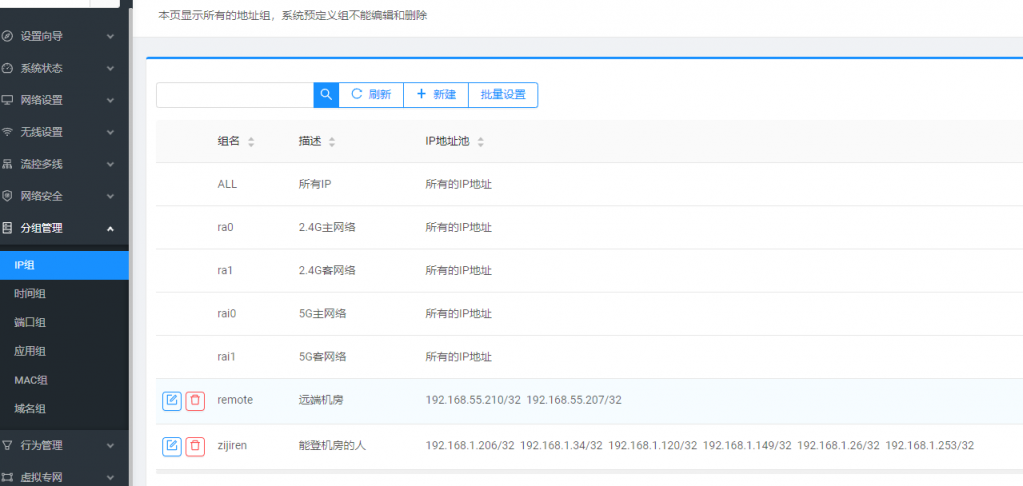Screen dimensions: 1023x486
Task: Click the 2.4G主网络 description cell
Action: 327,228
